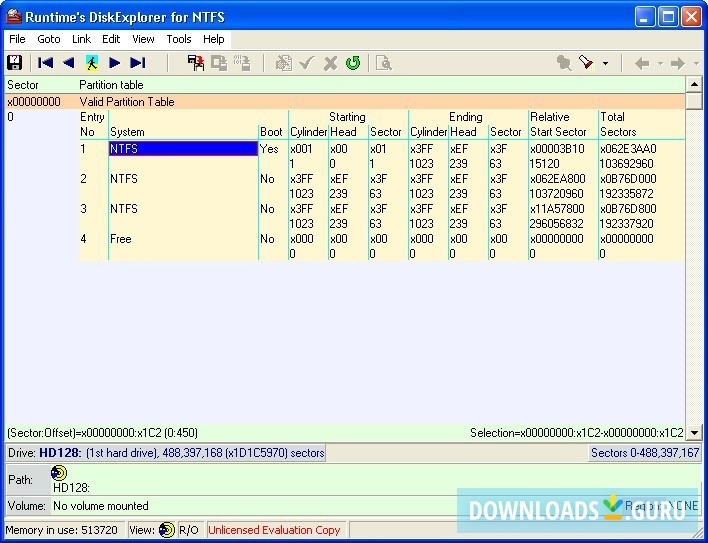Click No volume mounted text

(x=101, y=506)
